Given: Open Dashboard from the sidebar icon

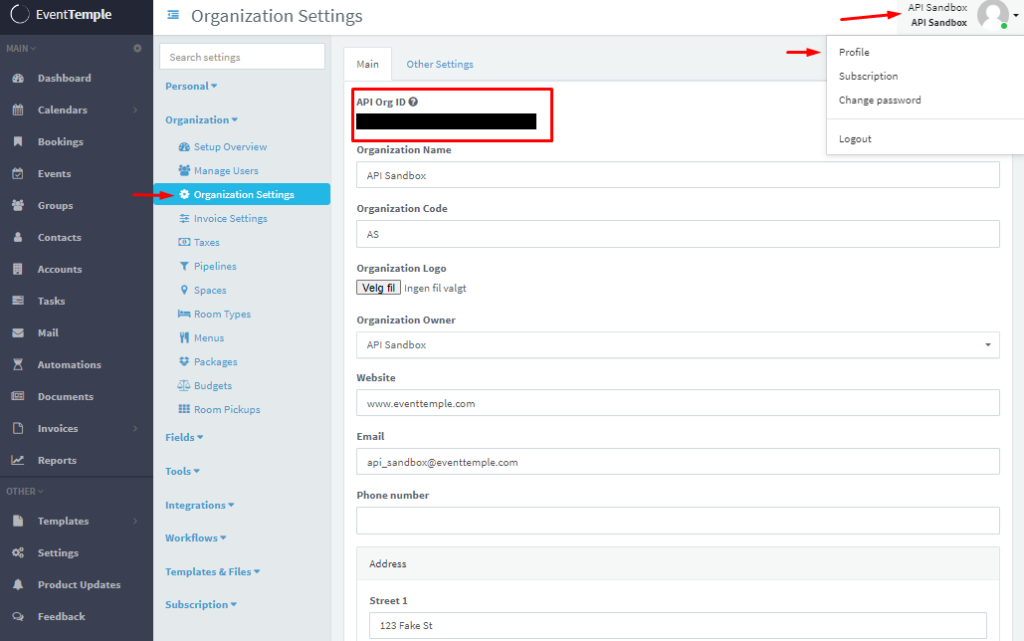Looking at the screenshot, I should tap(18, 78).
